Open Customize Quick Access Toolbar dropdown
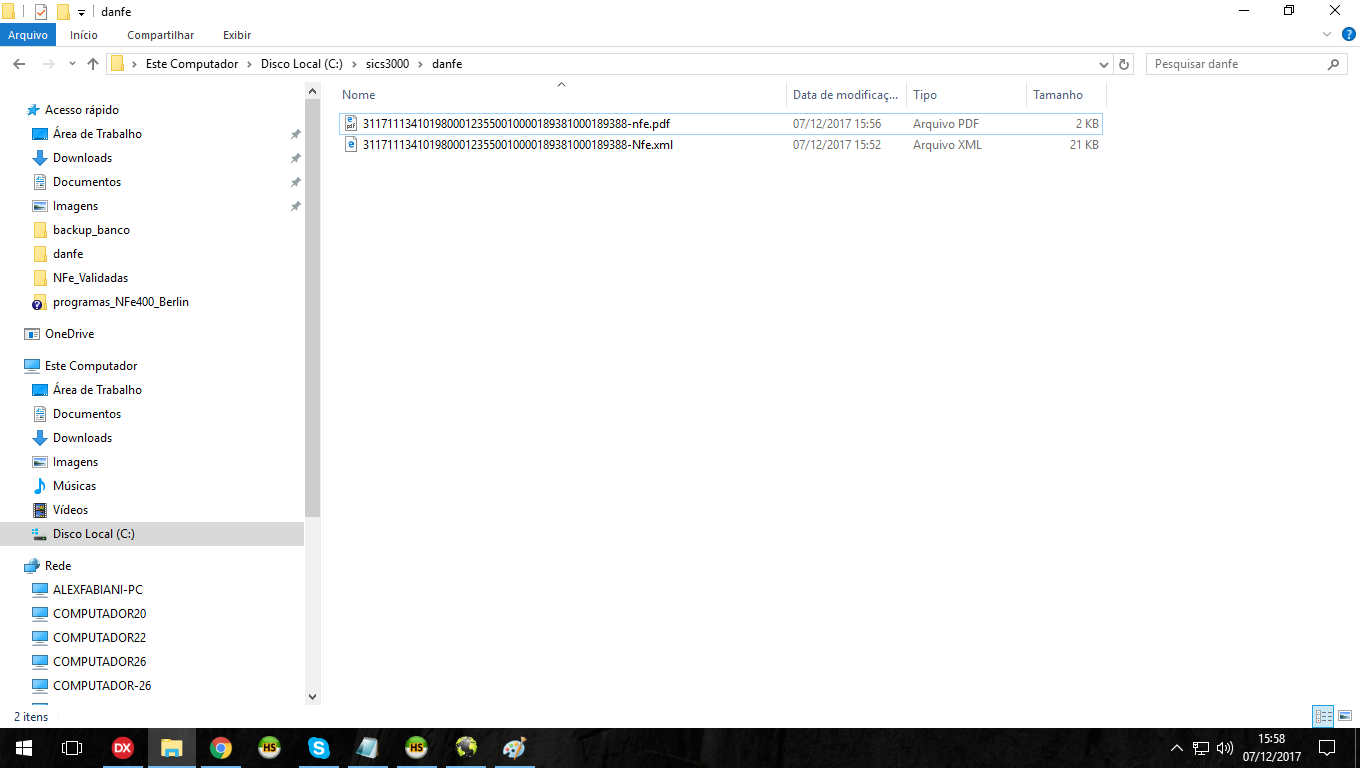The height and width of the screenshot is (768, 1360). click(x=81, y=12)
